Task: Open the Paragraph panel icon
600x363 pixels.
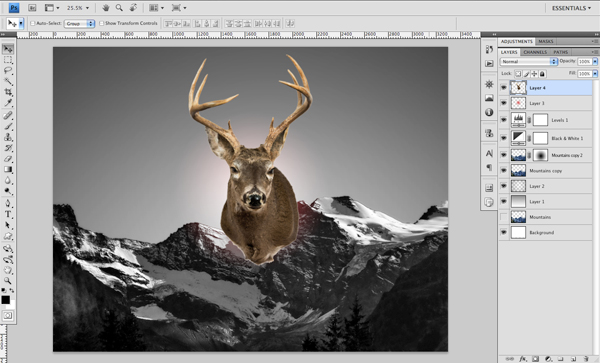Action: point(489,167)
